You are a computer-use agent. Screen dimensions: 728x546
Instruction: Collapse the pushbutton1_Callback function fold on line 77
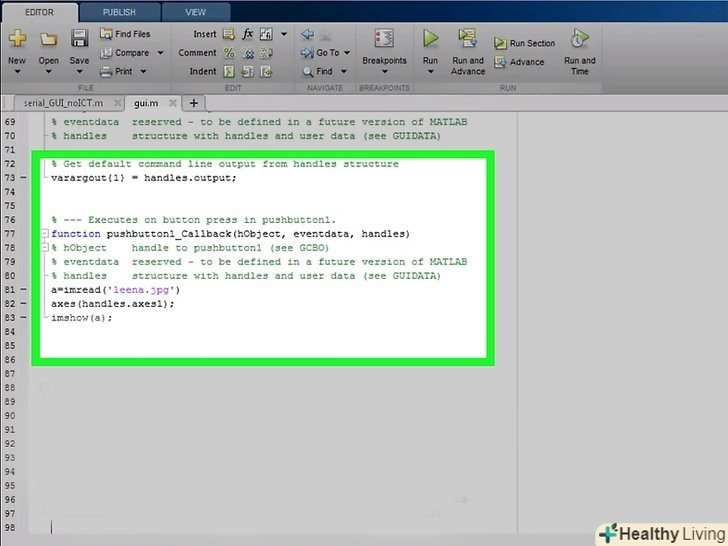(45, 234)
